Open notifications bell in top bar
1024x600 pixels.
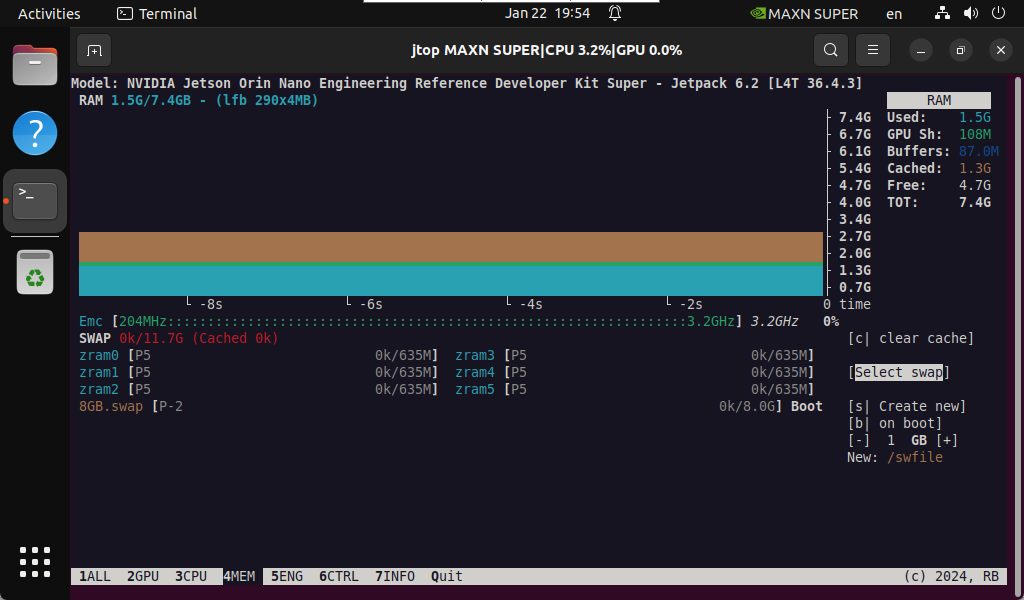click(x=615, y=13)
